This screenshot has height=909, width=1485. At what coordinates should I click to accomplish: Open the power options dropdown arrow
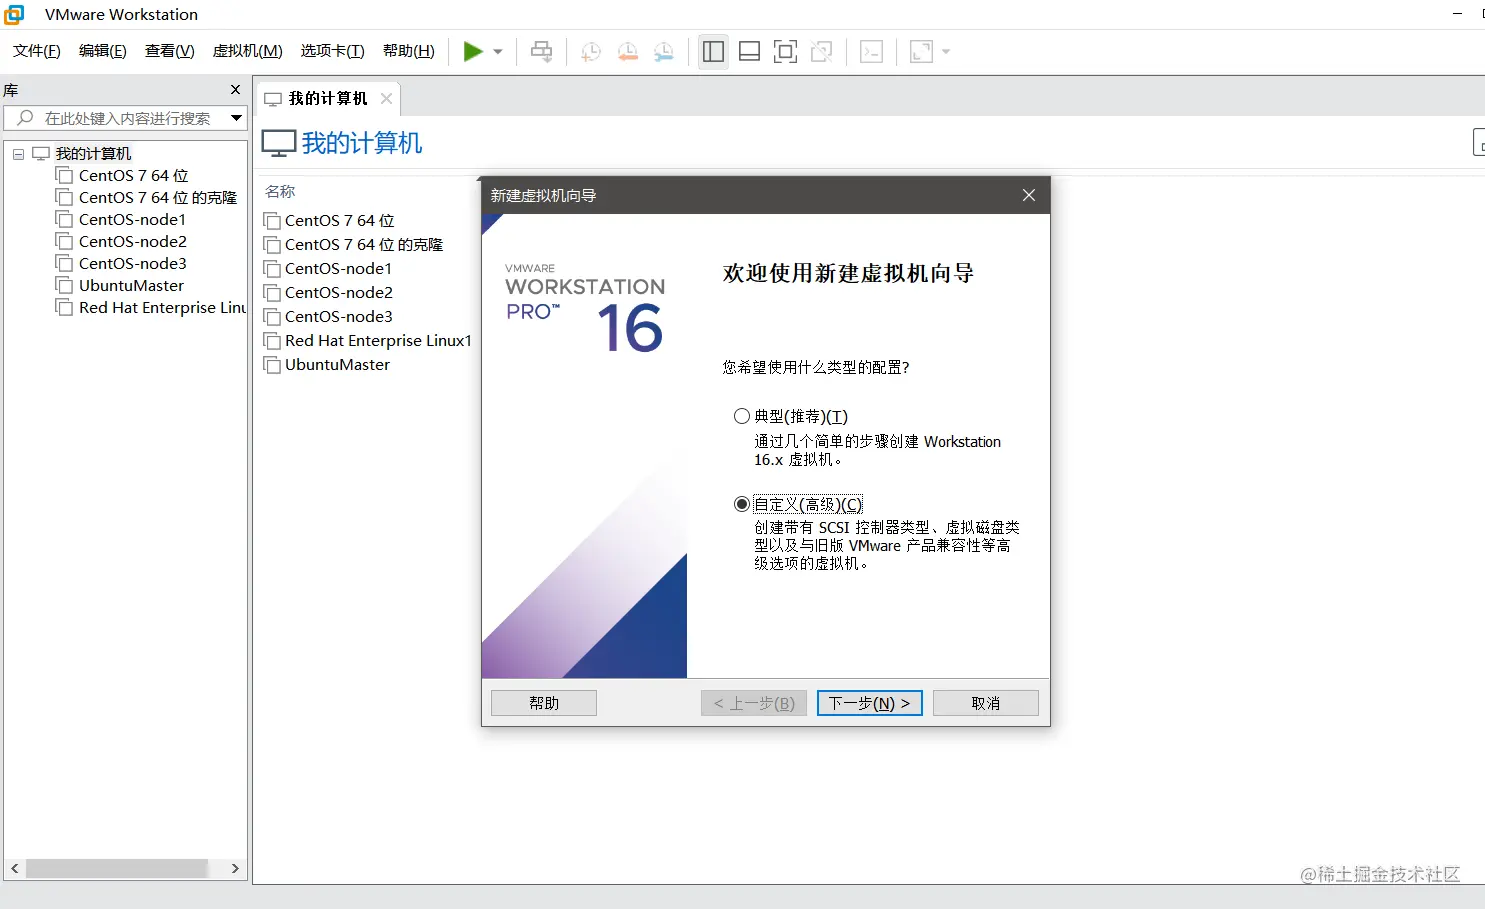[498, 52]
